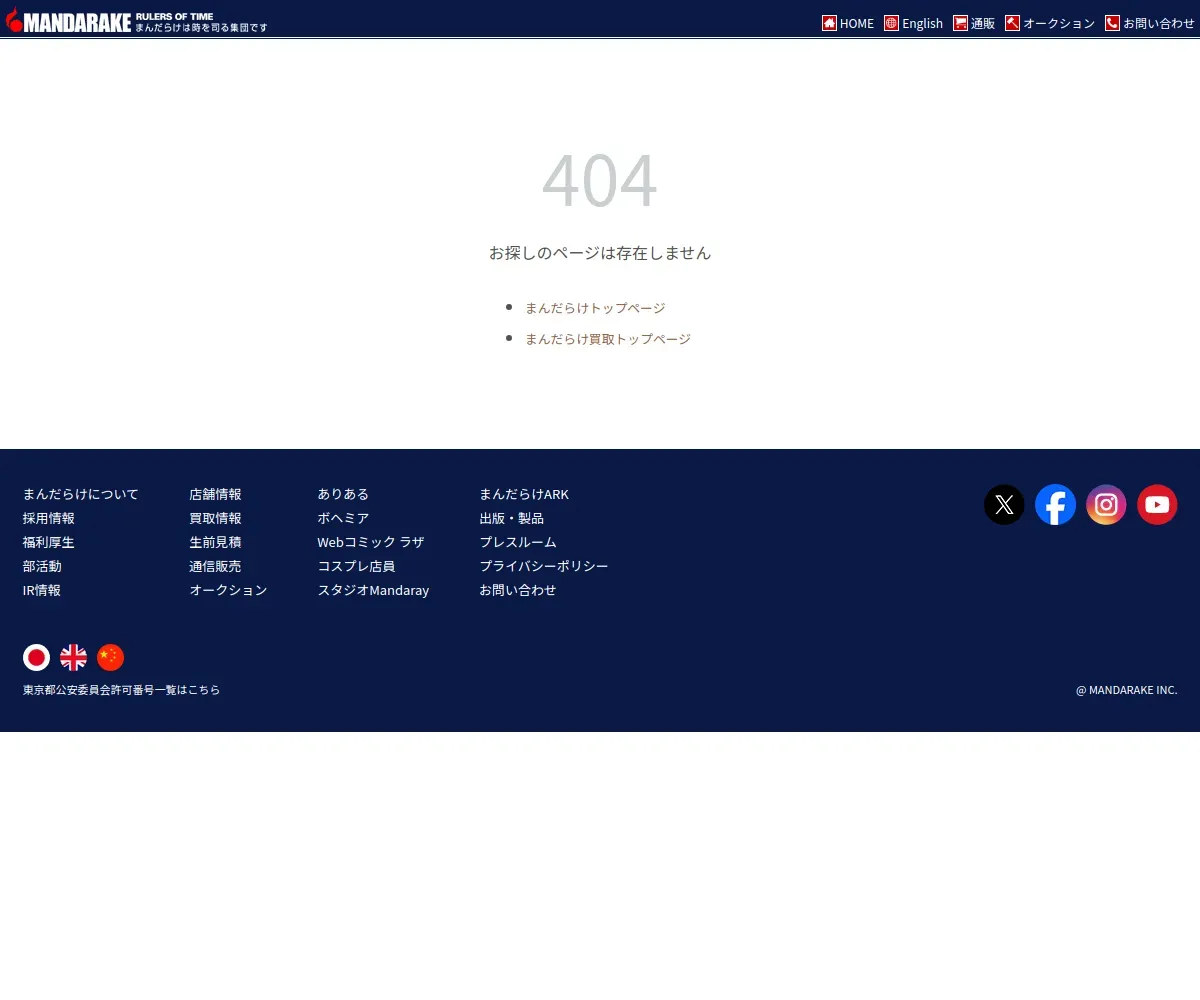Open 福利厚生 footer link

coord(49,542)
